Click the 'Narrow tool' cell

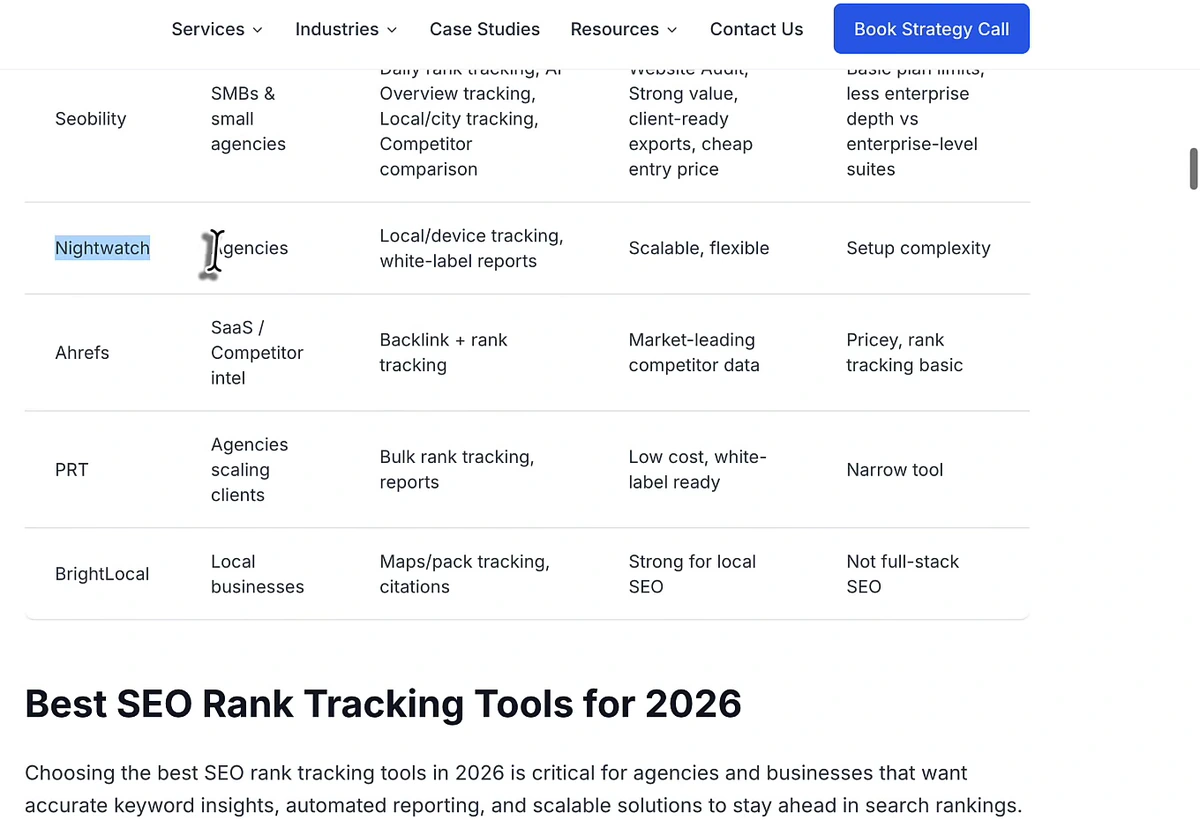(x=894, y=470)
